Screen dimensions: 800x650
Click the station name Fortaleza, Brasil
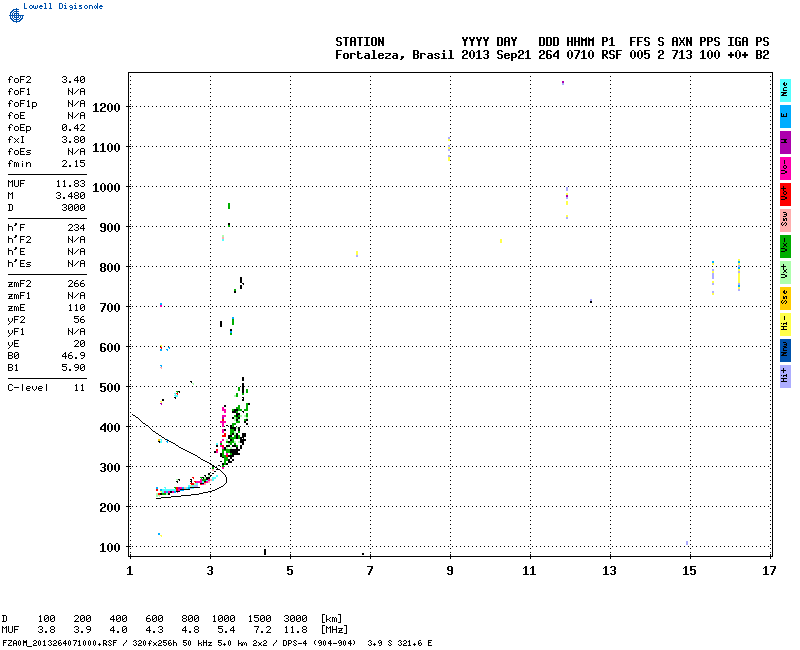pos(394,55)
